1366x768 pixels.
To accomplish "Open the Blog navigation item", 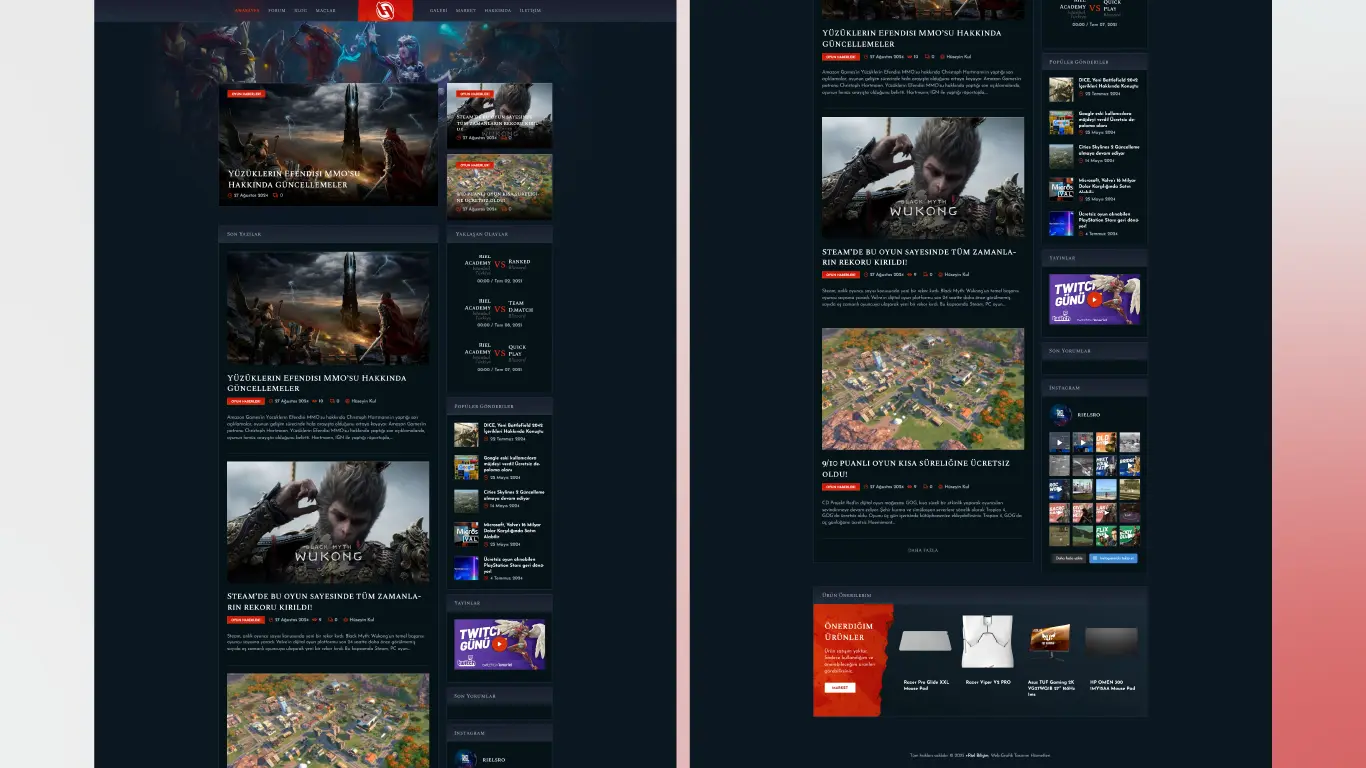I will [x=301, y=10].
